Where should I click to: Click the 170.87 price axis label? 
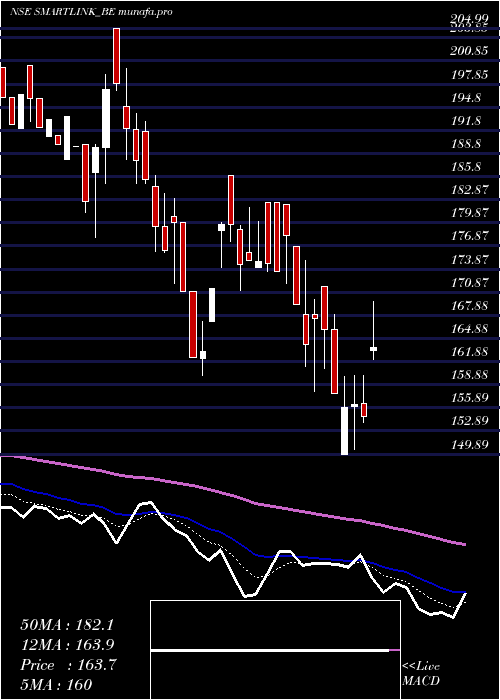click(469, 282)
